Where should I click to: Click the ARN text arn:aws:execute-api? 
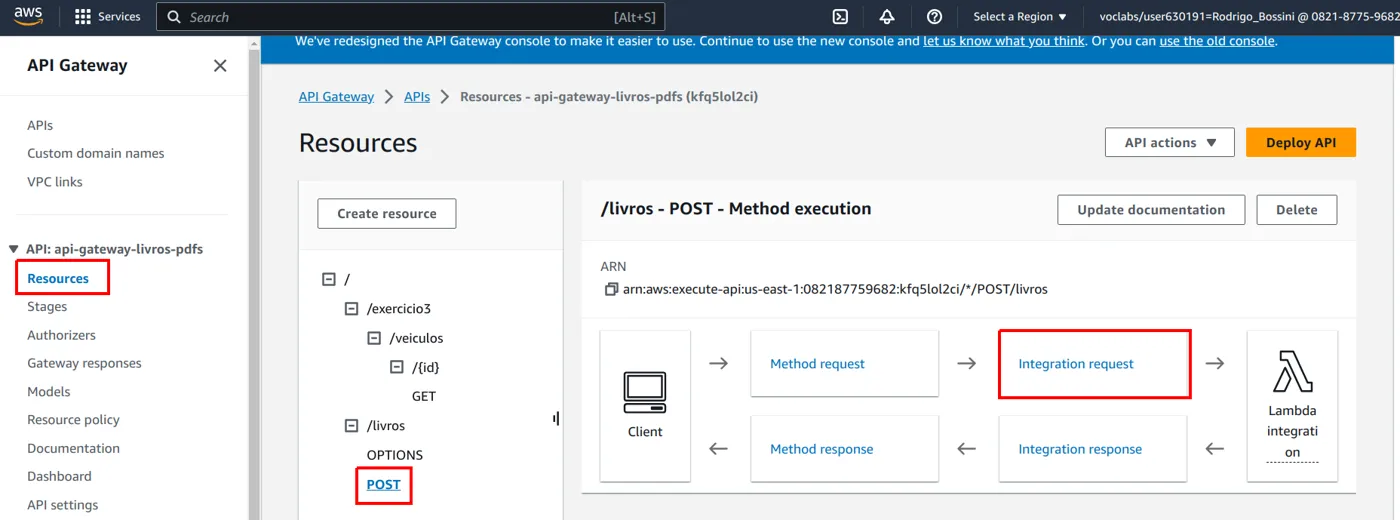pyautogui.click(x=835, y=289)
